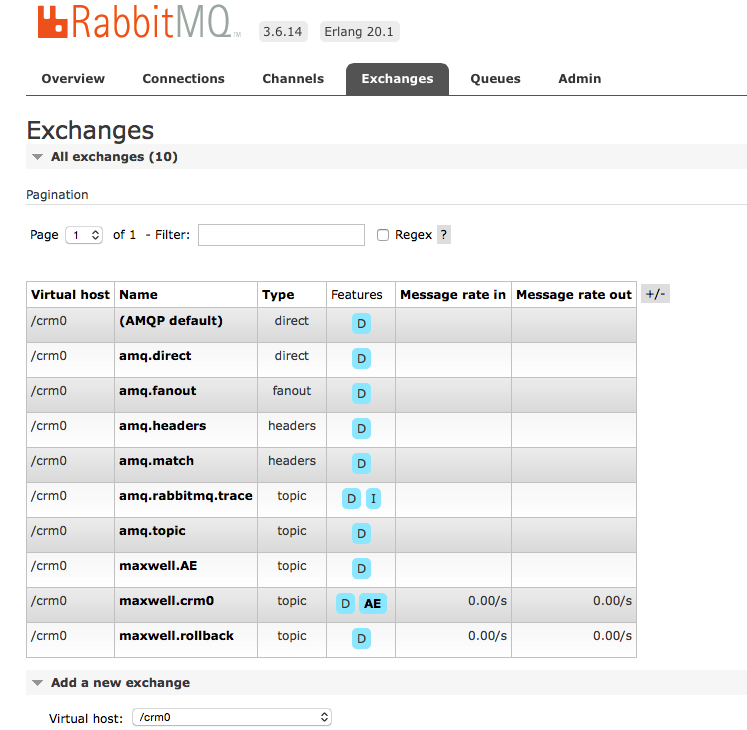The image size is (747, 730).
Task: Click the Features column header
Action: tap(357, 295)
